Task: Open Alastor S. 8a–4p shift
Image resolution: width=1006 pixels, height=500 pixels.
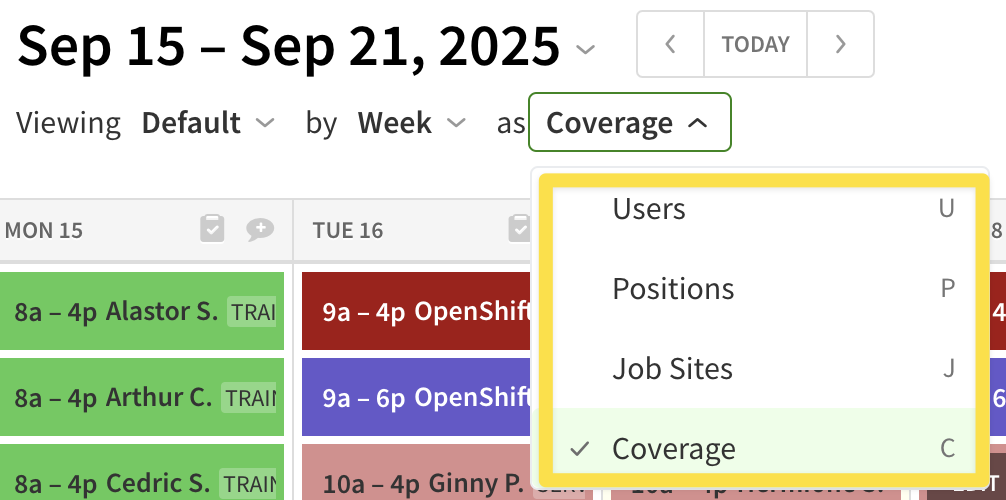Action: [x=142, y=311]
